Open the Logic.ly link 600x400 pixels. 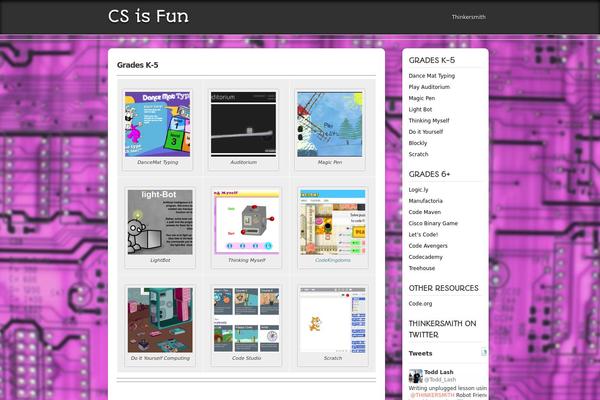418,189
